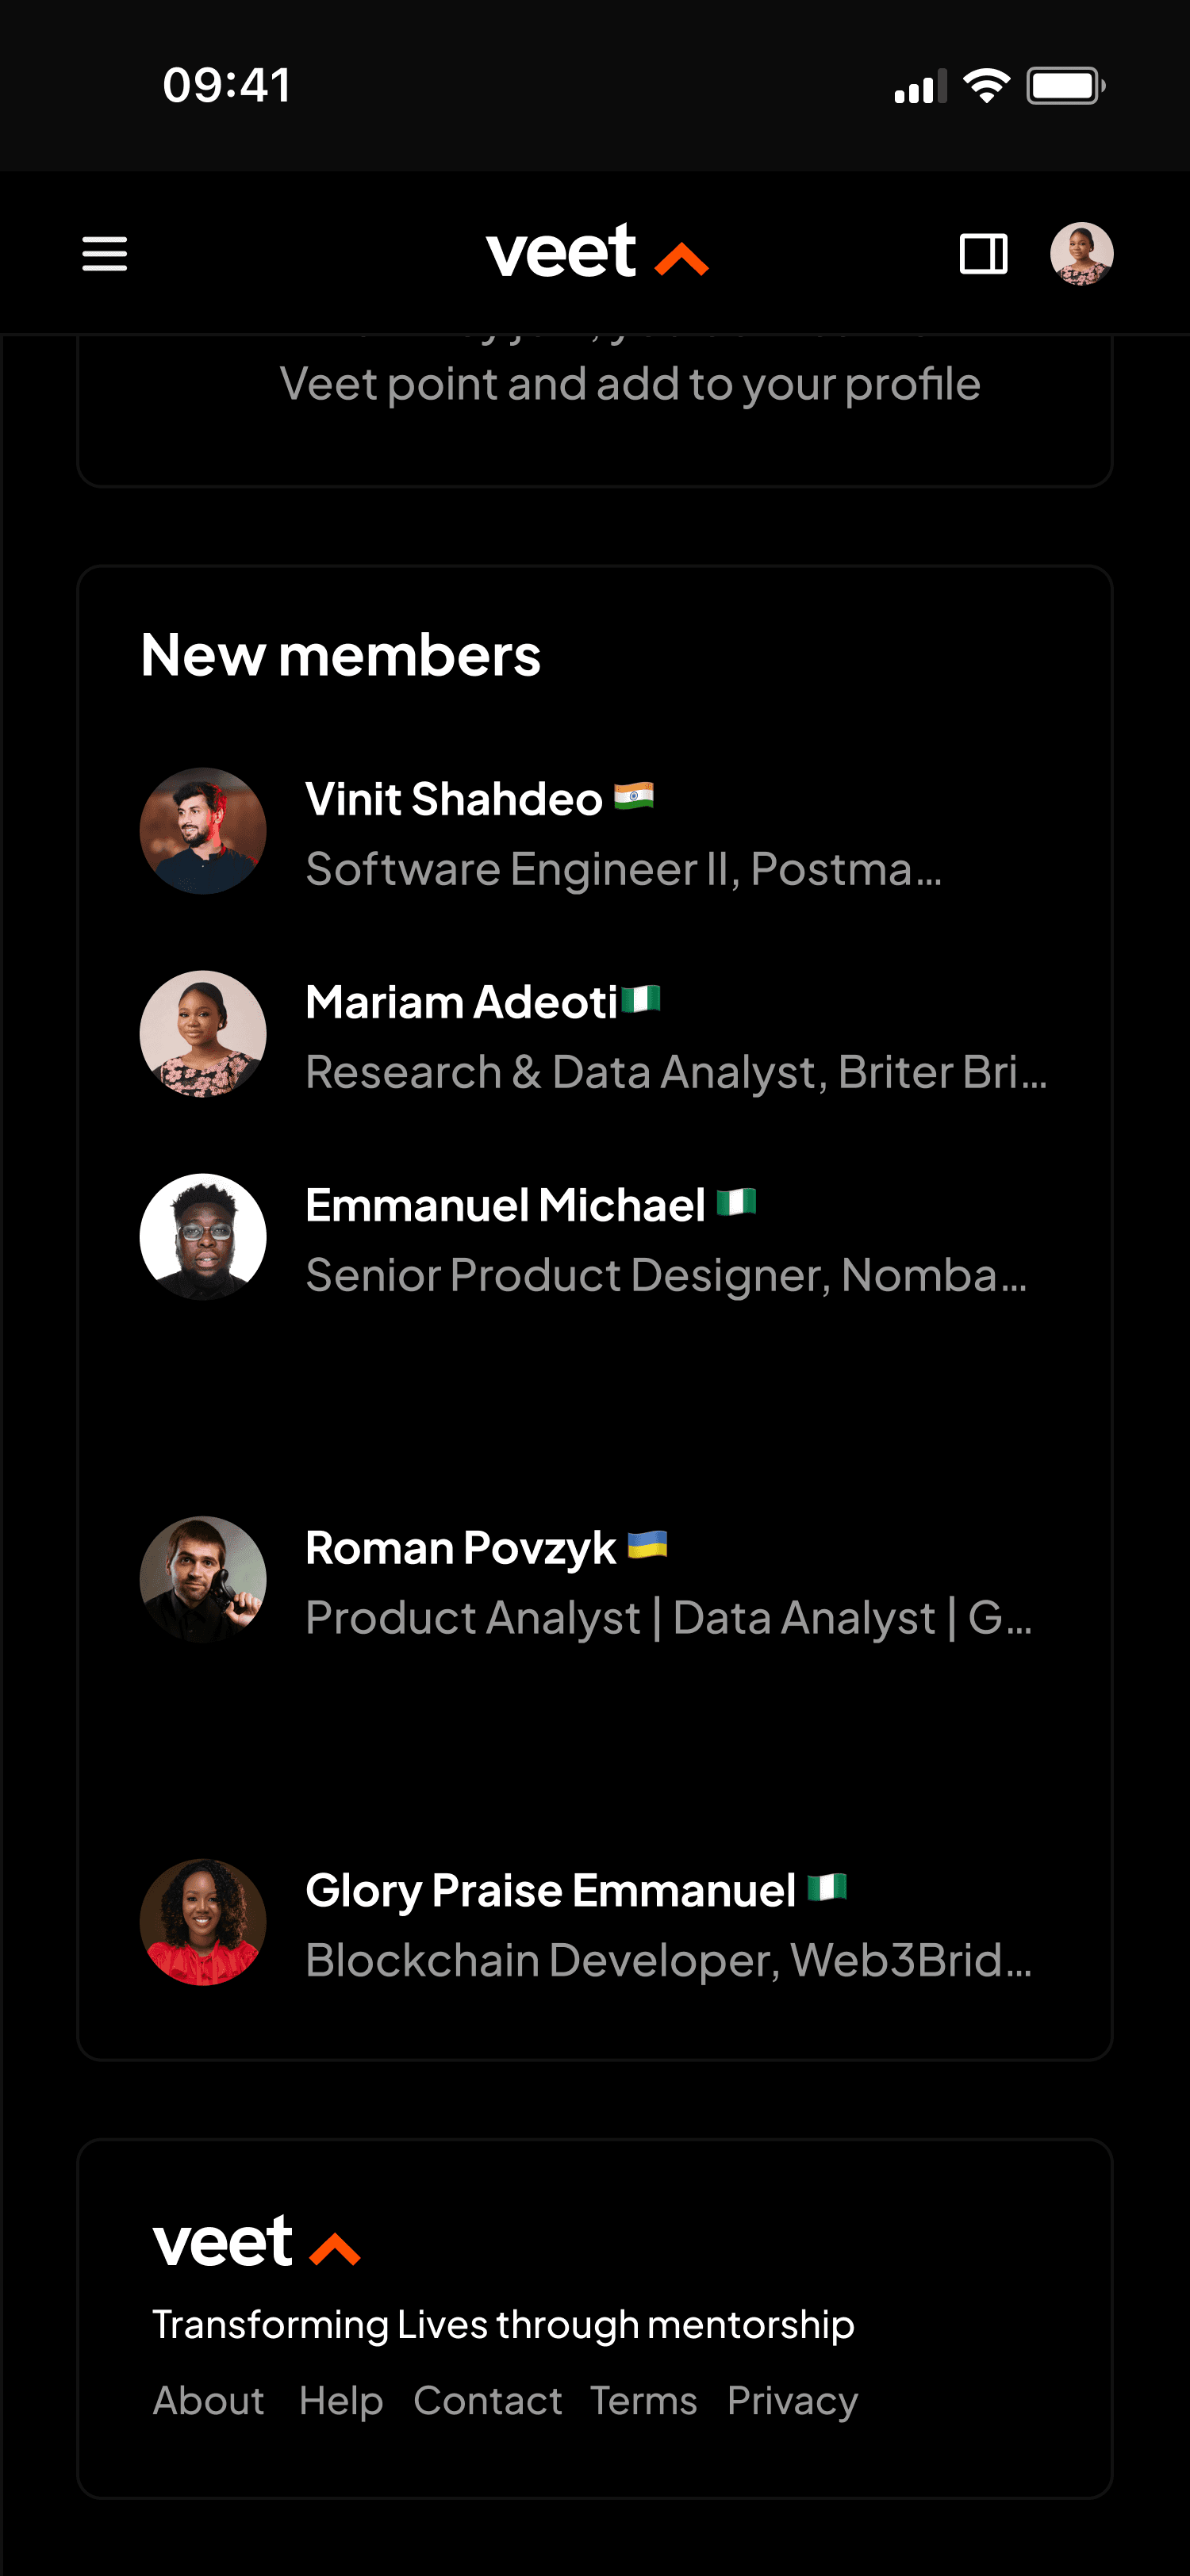Viewport: 1190px width, 2576px height.
Task: Click Vinit Shahdeo's profile photo
Action: (x=203, y=831)
